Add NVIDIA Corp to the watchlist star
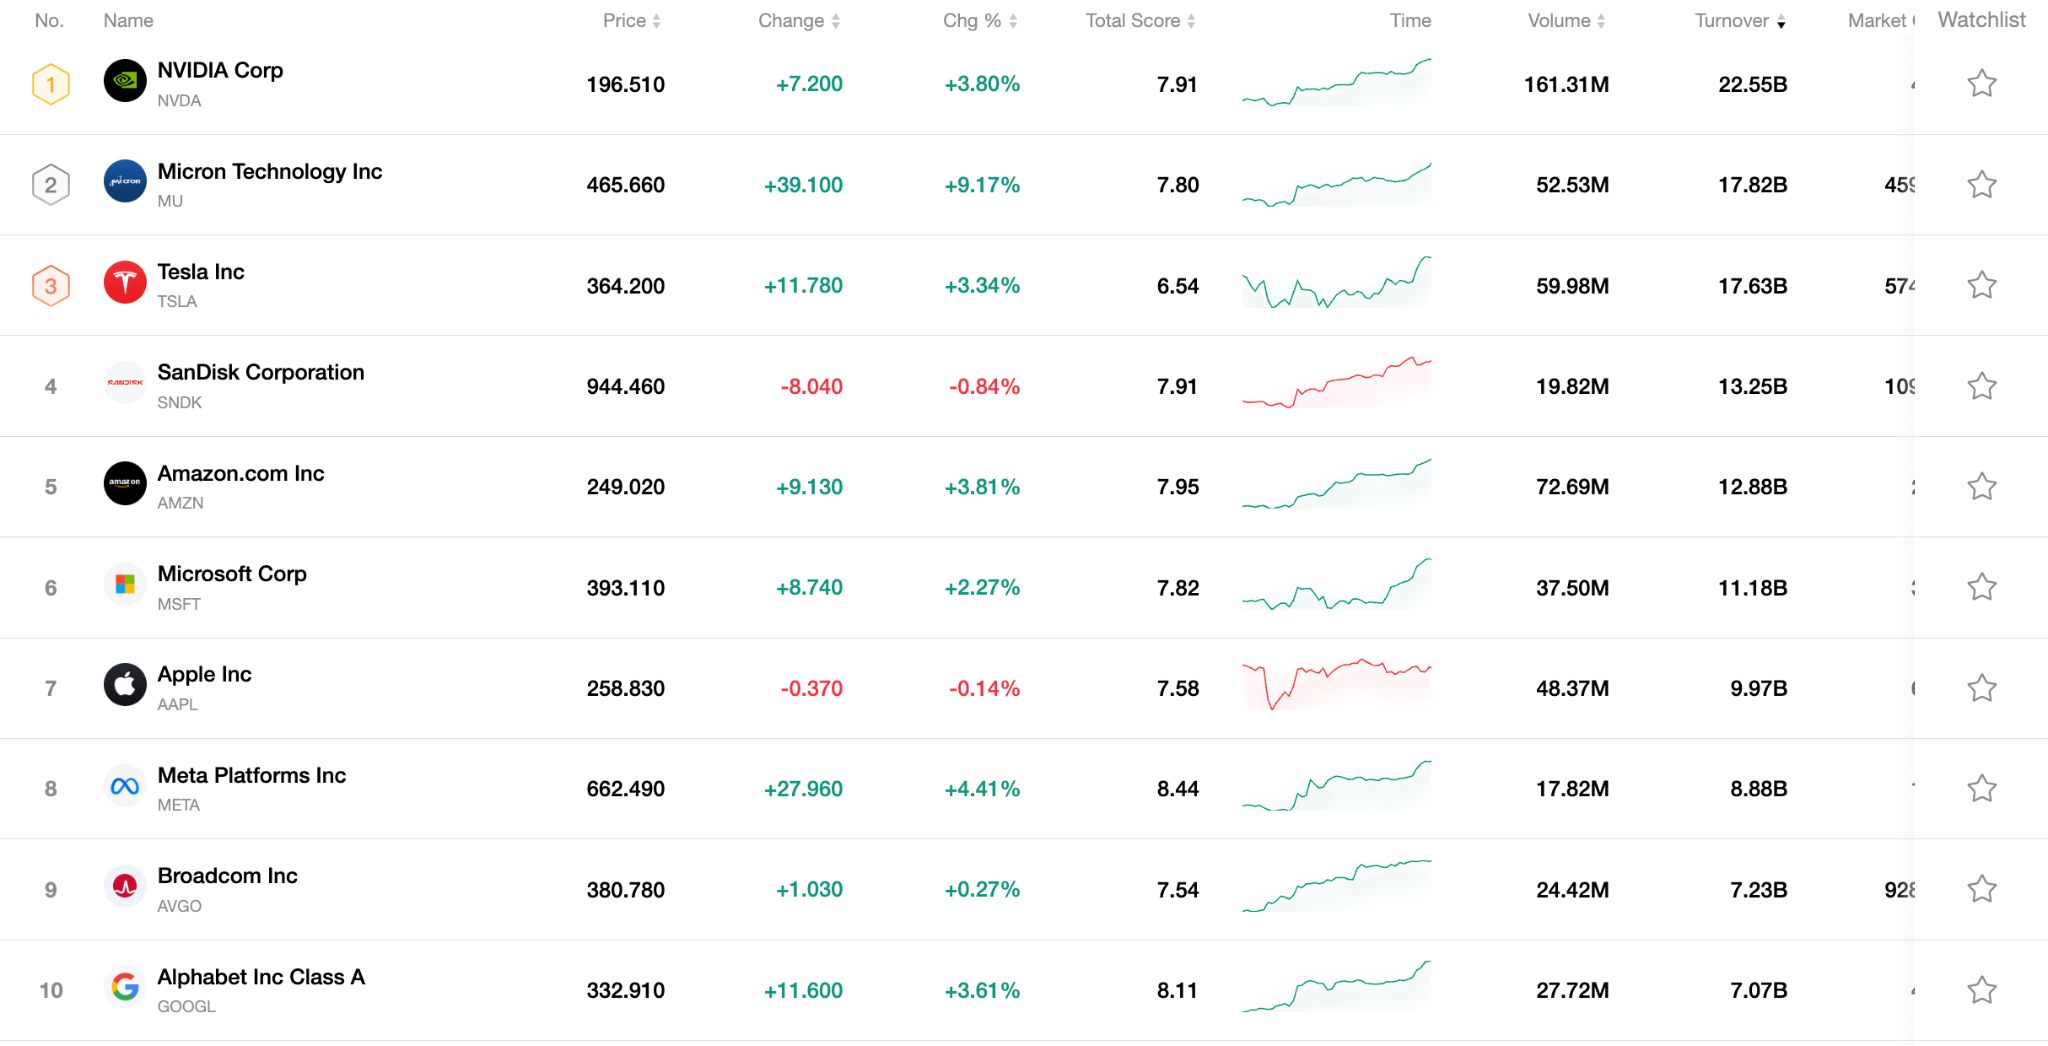 [1981, 83]
